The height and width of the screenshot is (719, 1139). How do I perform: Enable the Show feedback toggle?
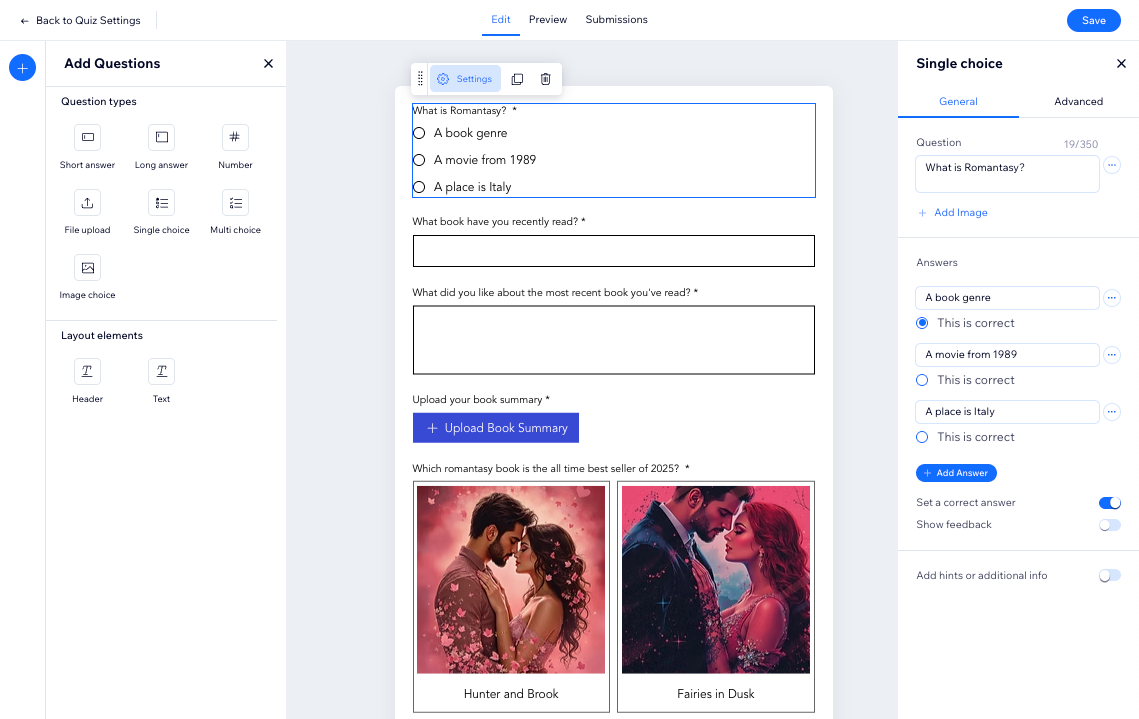click(1109, 525)
